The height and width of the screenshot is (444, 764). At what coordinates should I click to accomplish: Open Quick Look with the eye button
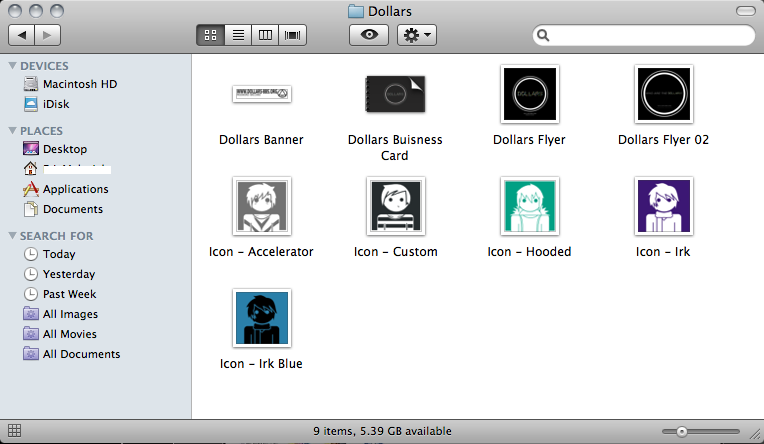369,35
